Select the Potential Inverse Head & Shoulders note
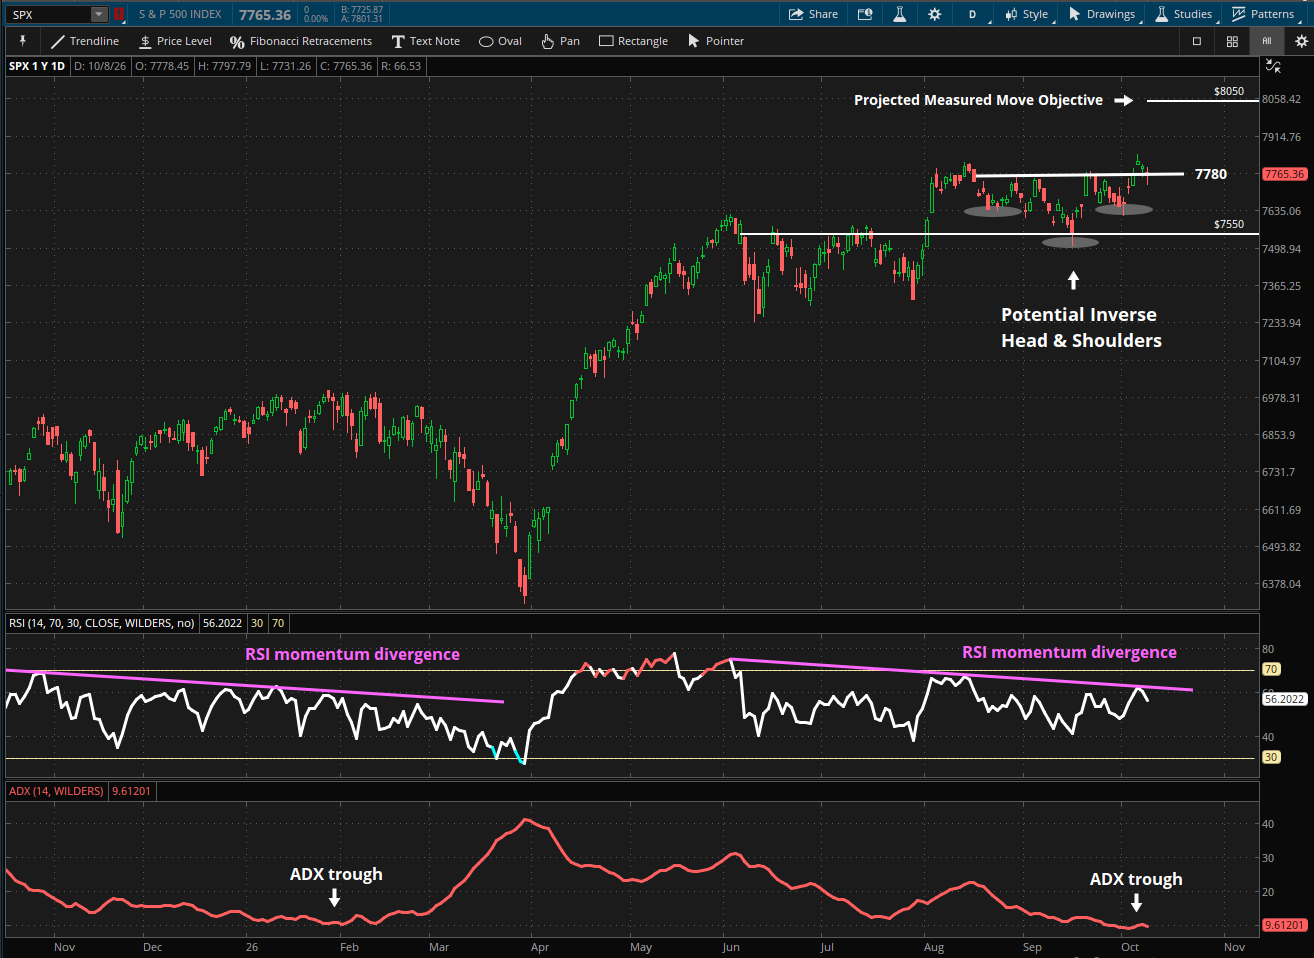Screen dimensions: 1314x958 [x=1081, y=327]
